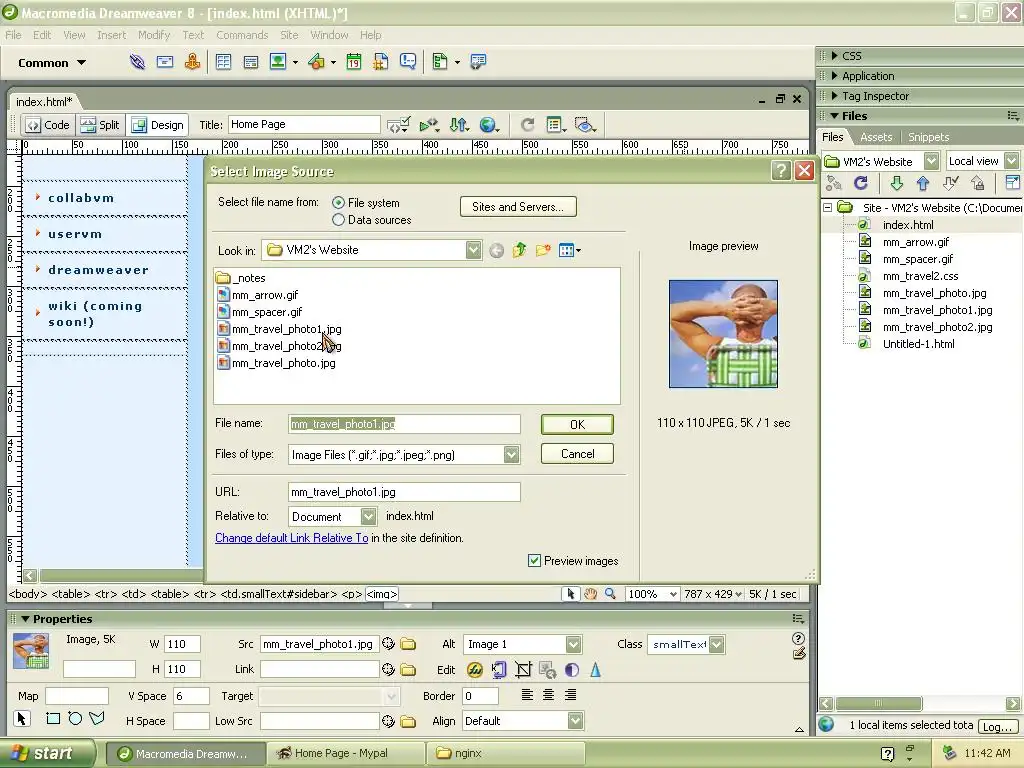Click the Go Back icon in dialog
Screen dimensions: 1024x768
[x=496, y=251]
